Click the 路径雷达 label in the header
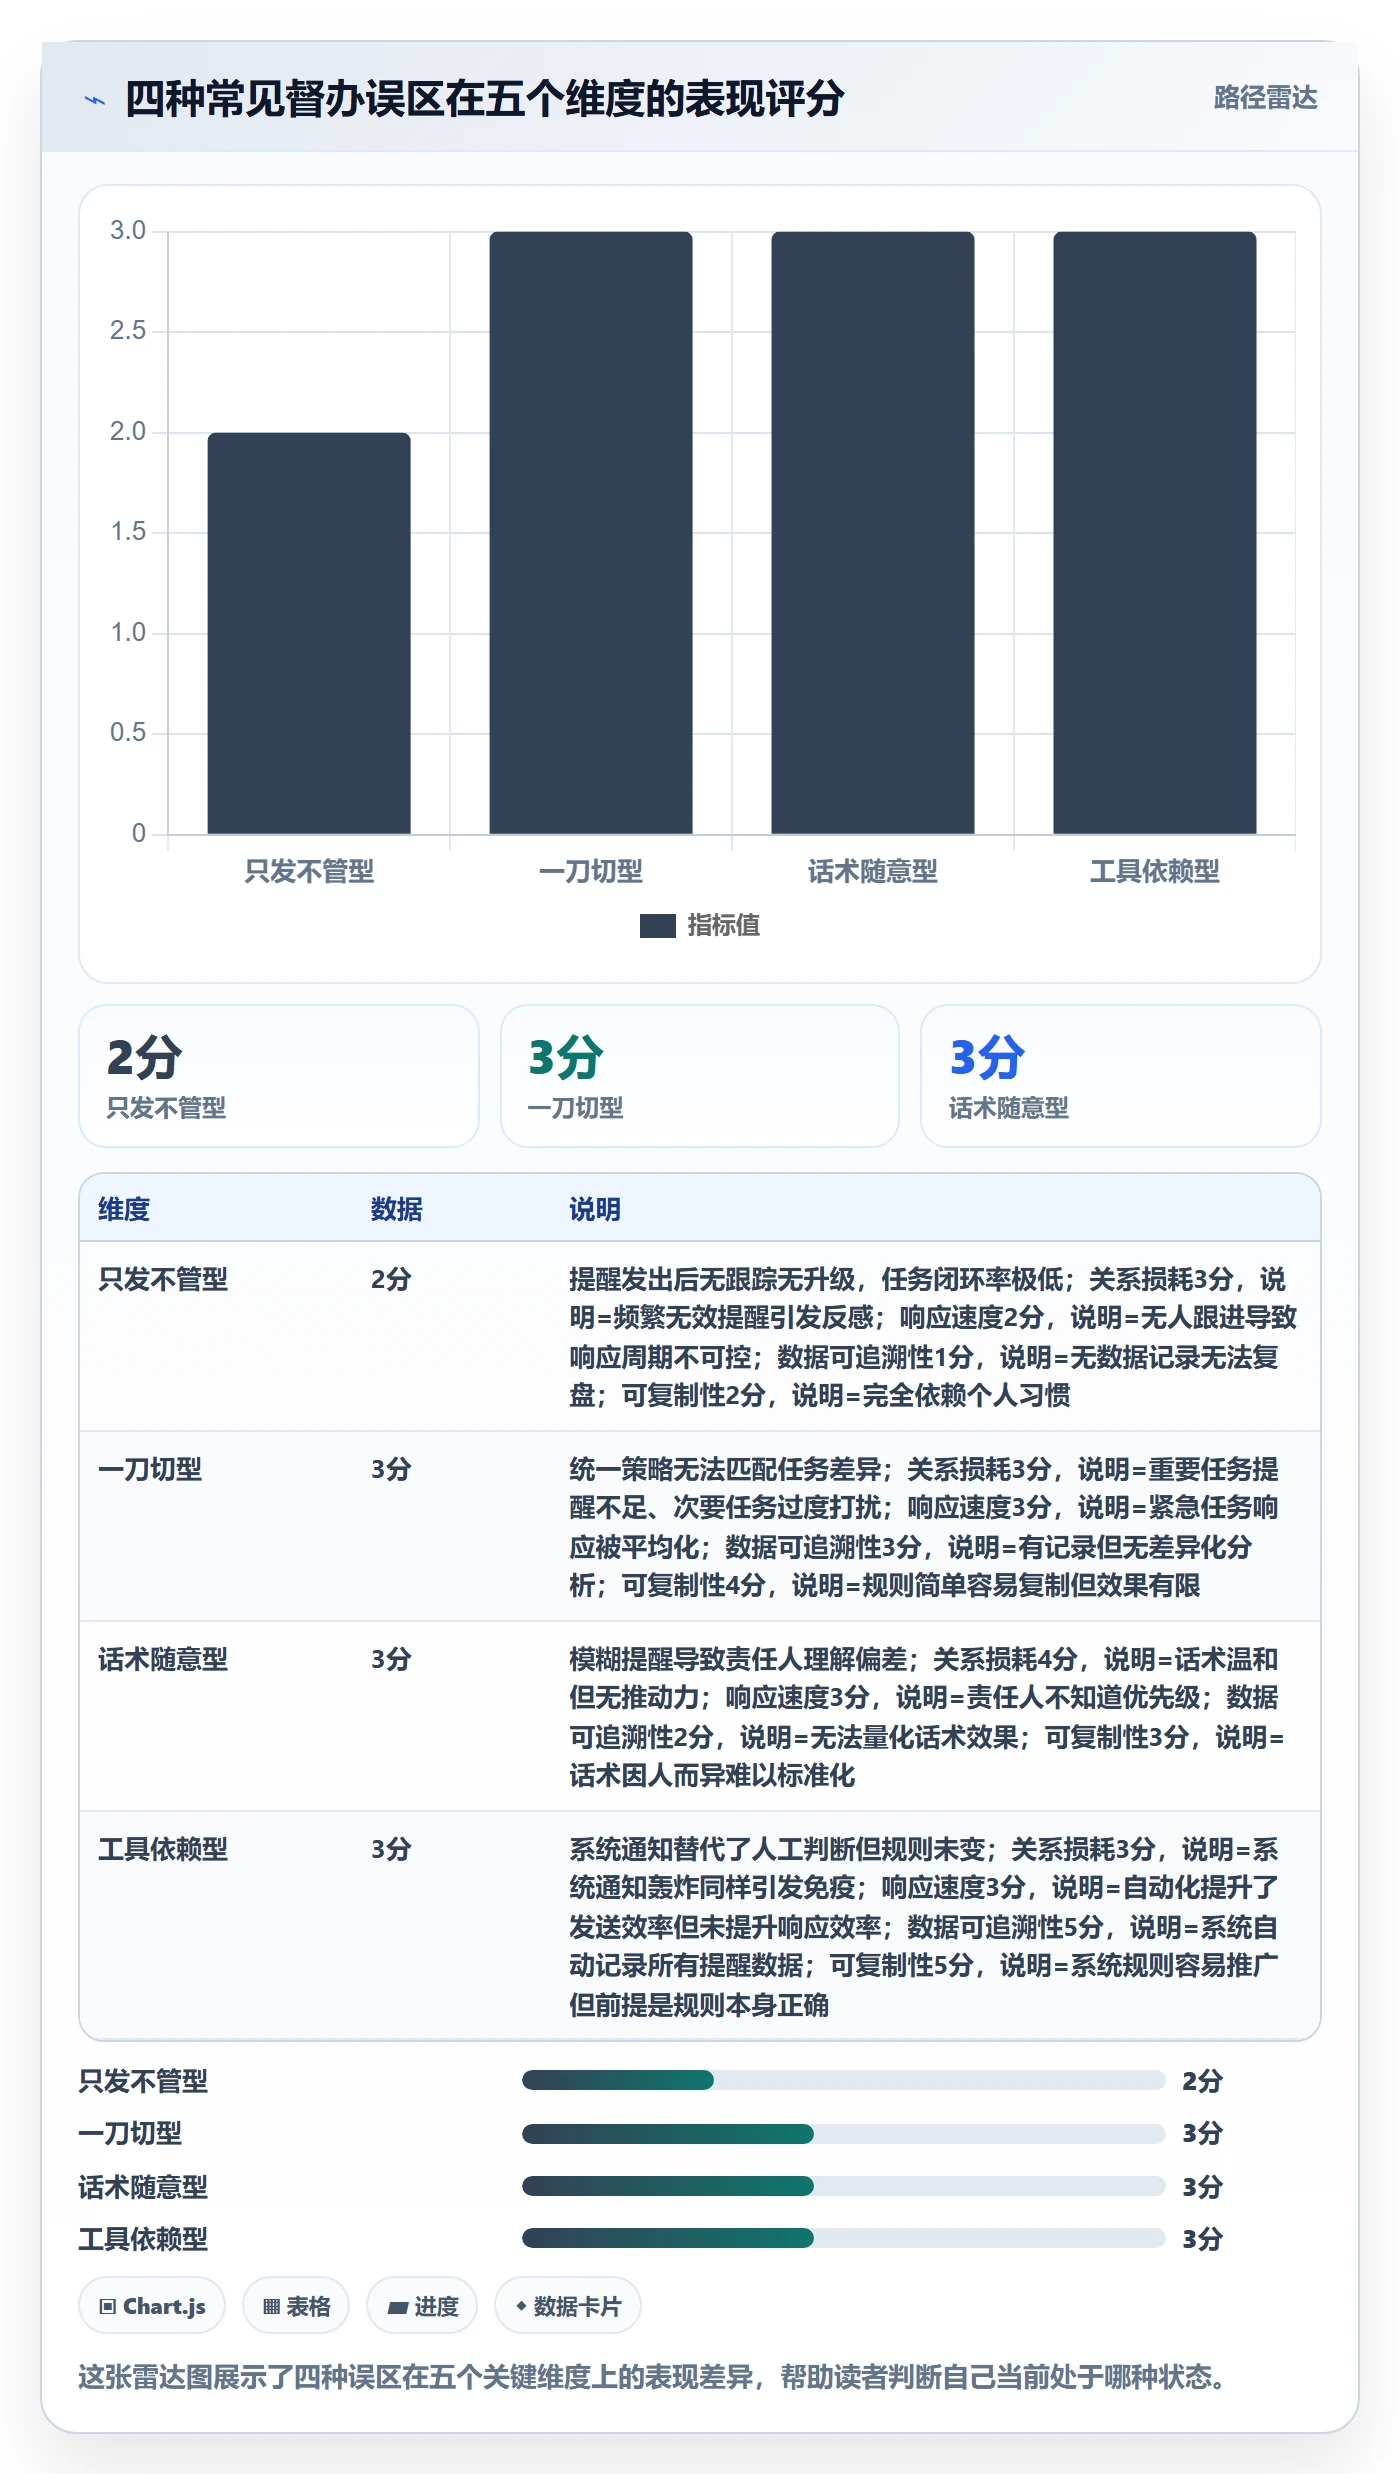 point(1265,97)
